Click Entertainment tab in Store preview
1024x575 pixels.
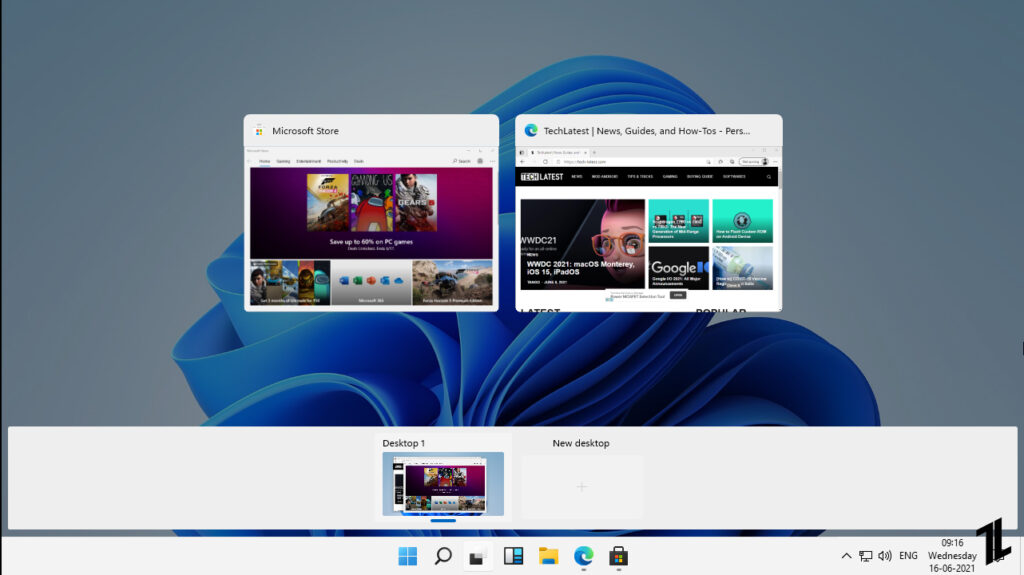point(308,161)
